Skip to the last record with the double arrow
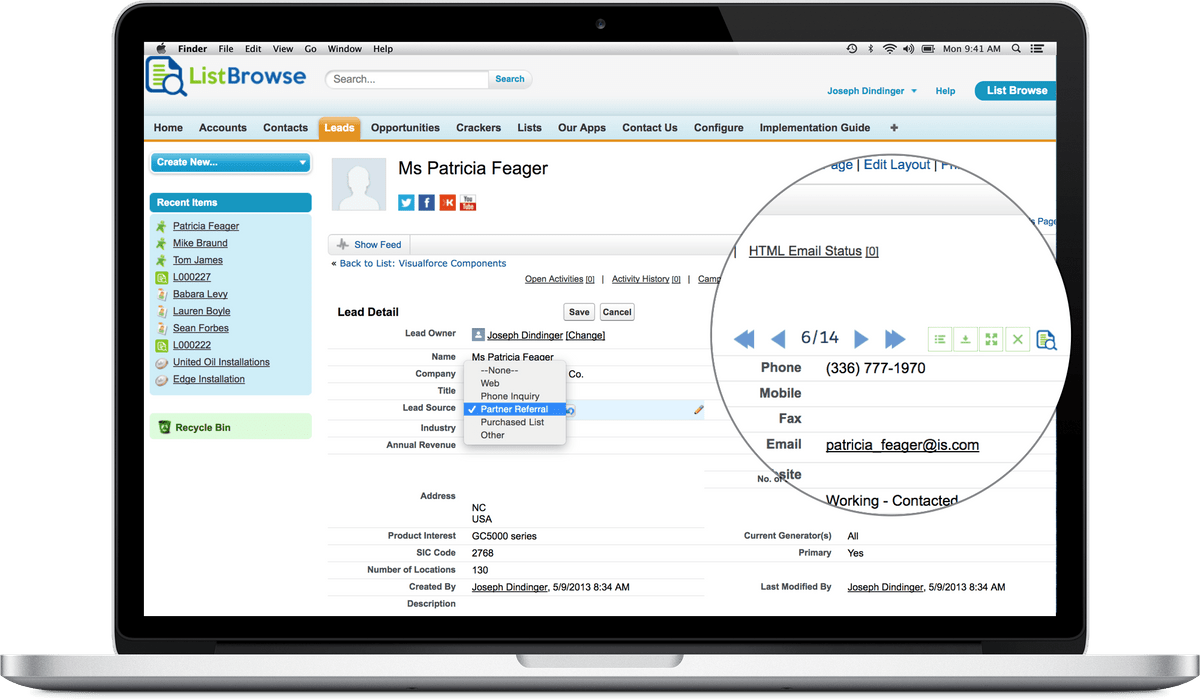1200x700 pixels. pyautogui.click(x=895, y=339)
